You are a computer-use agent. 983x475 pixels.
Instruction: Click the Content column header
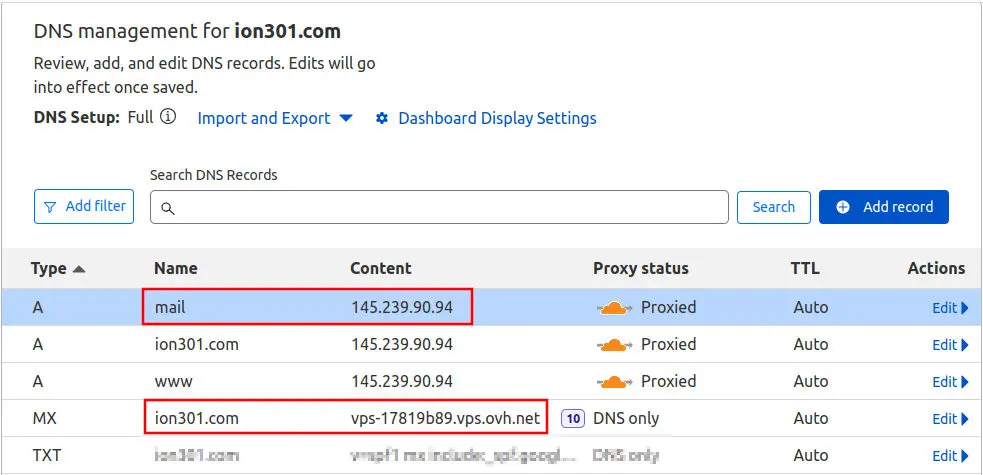(x=381, y=268)
